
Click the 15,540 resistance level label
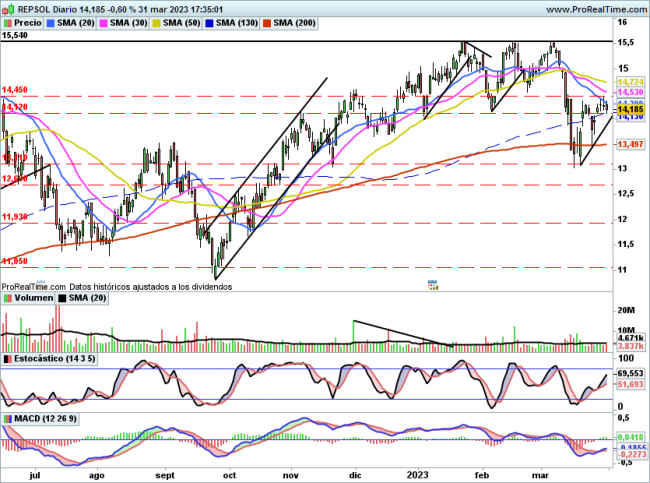coord(15,36)
